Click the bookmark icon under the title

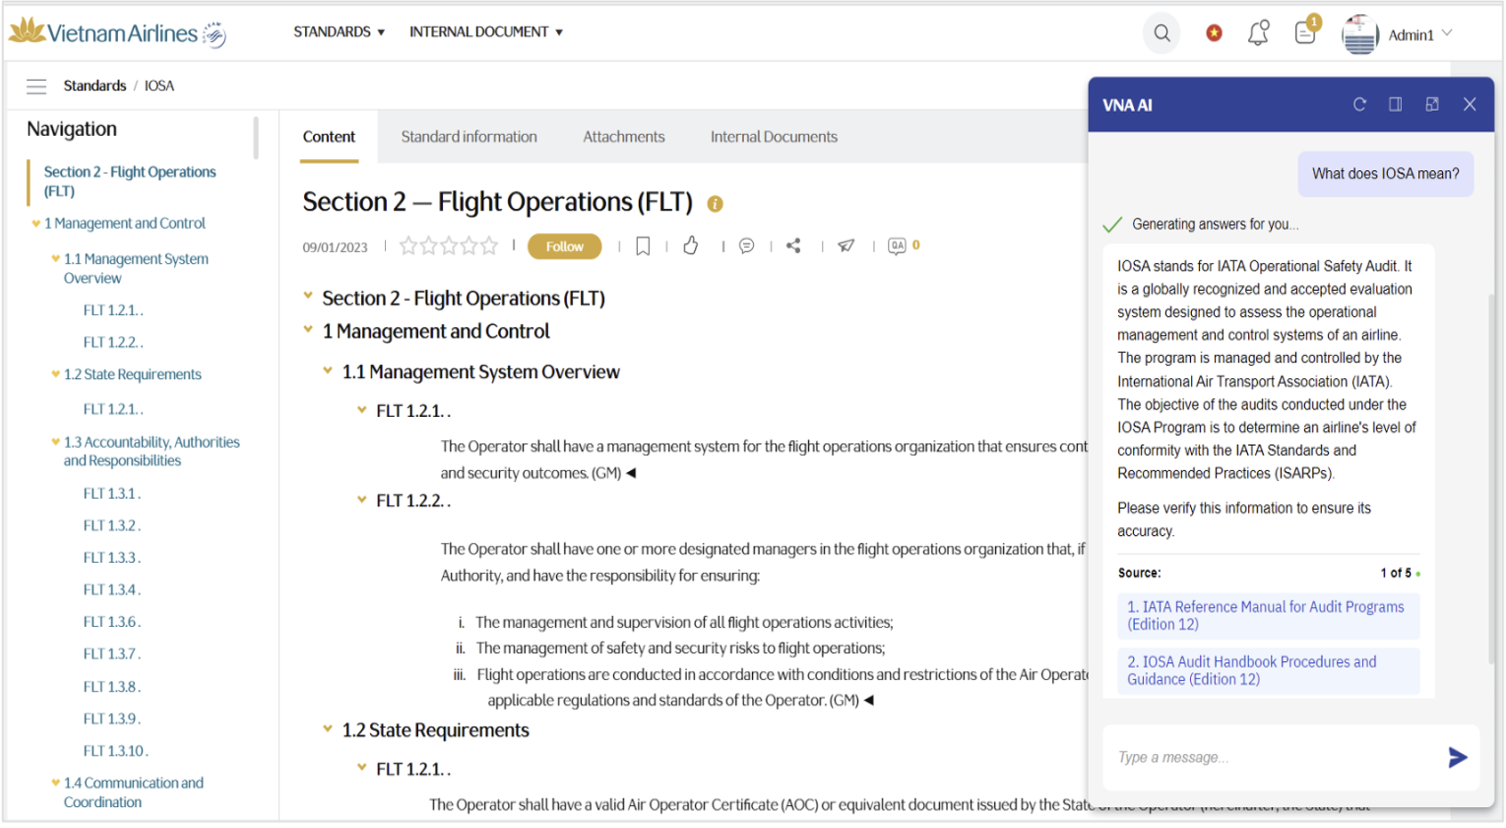click(643, 246)
